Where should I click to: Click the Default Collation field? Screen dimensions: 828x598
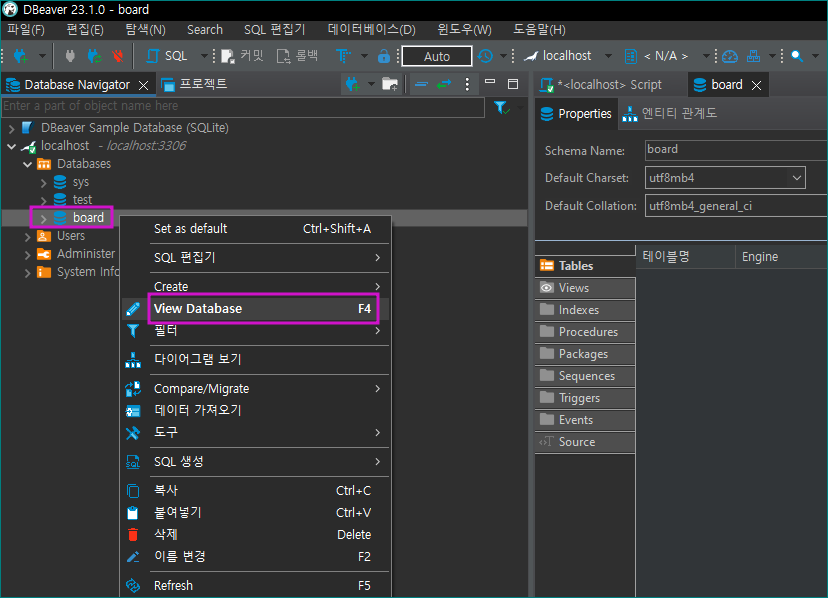pos(735,206)
